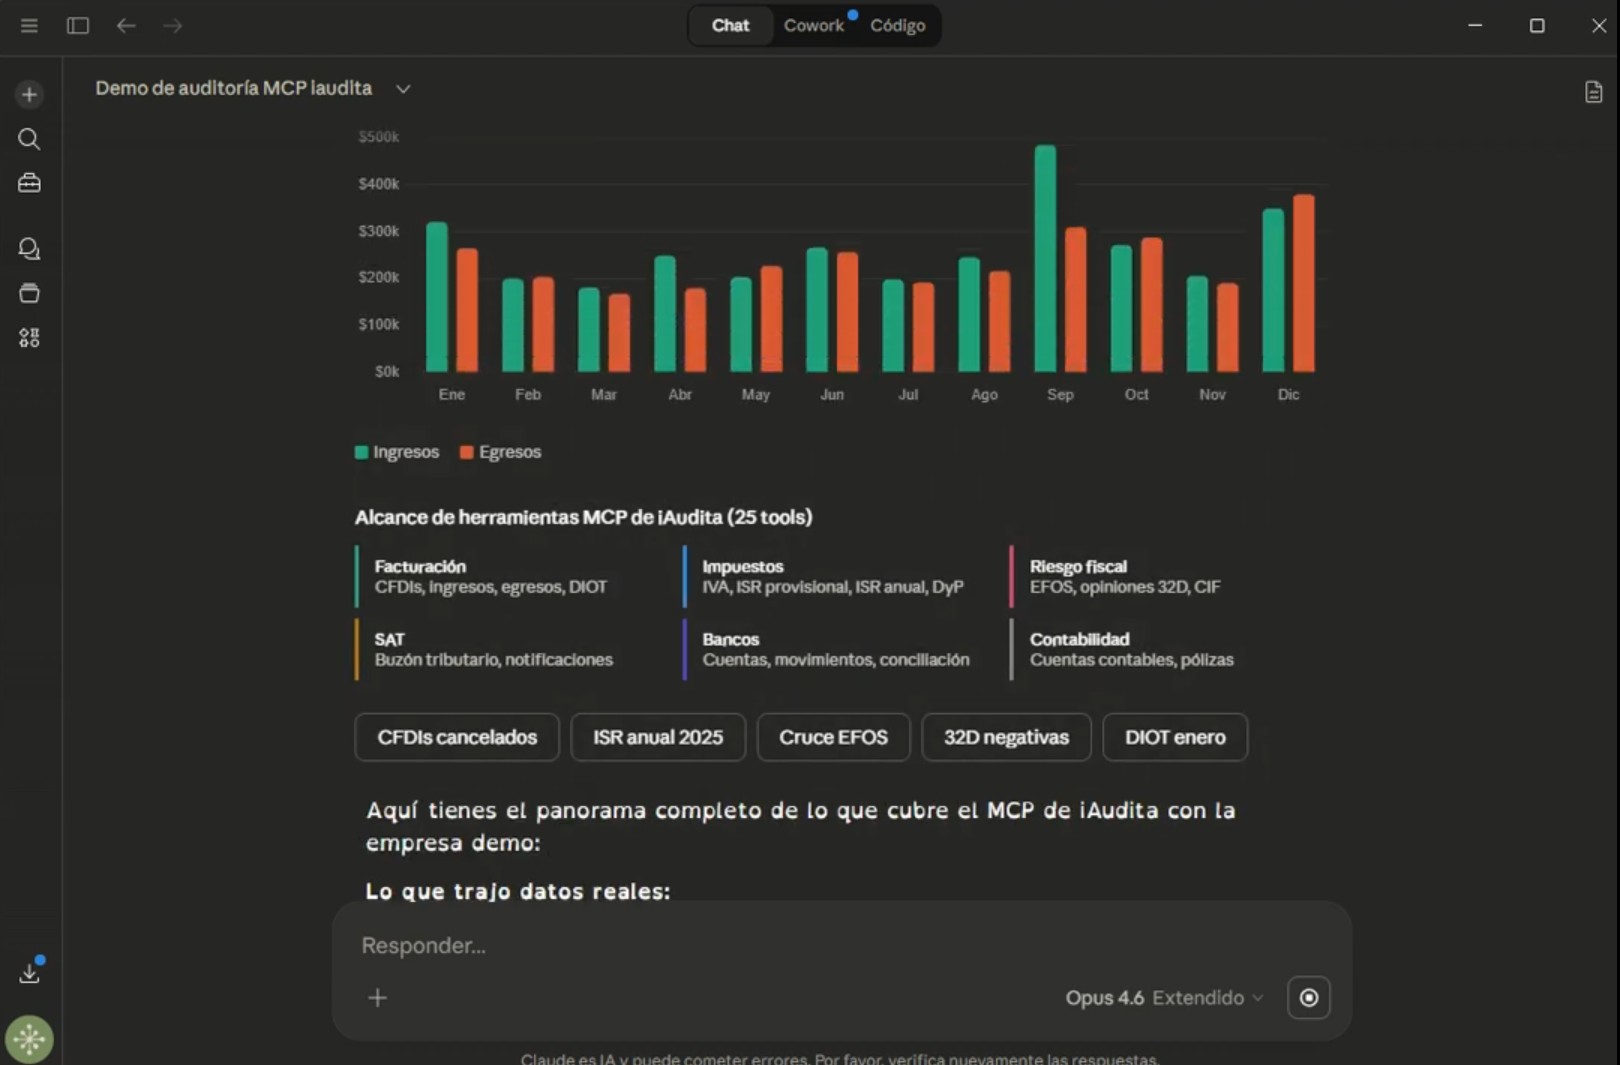
Task: Toggle the Ingresos legend entry
Action: point(397,452)
